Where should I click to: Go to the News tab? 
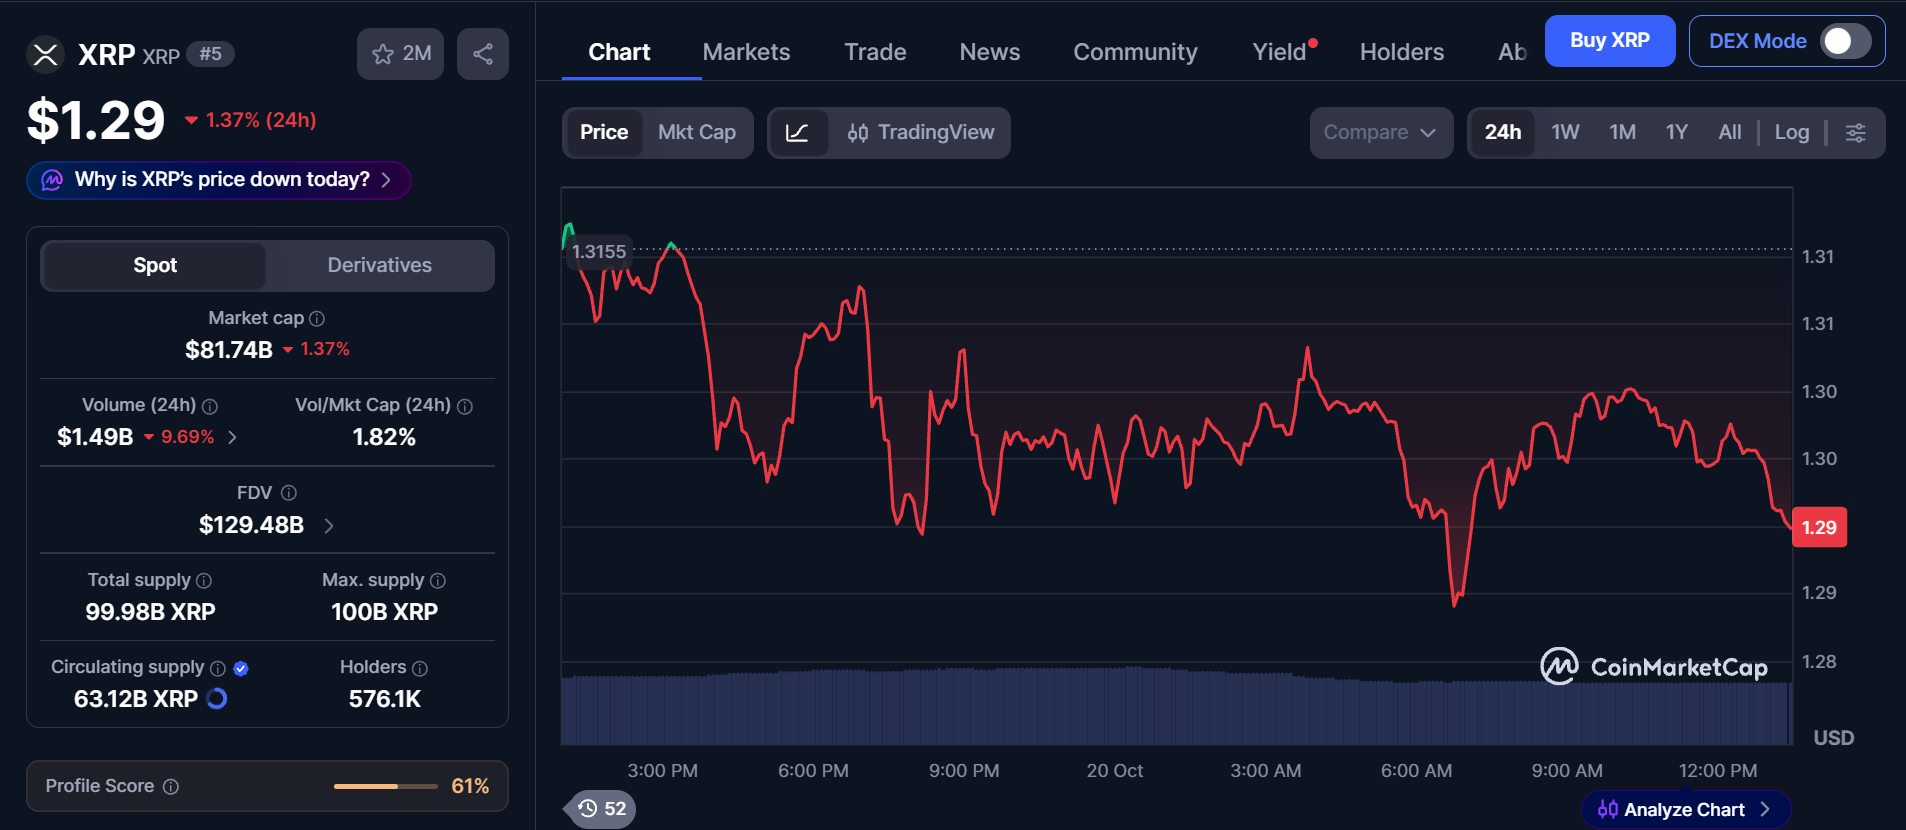(990, 52)
